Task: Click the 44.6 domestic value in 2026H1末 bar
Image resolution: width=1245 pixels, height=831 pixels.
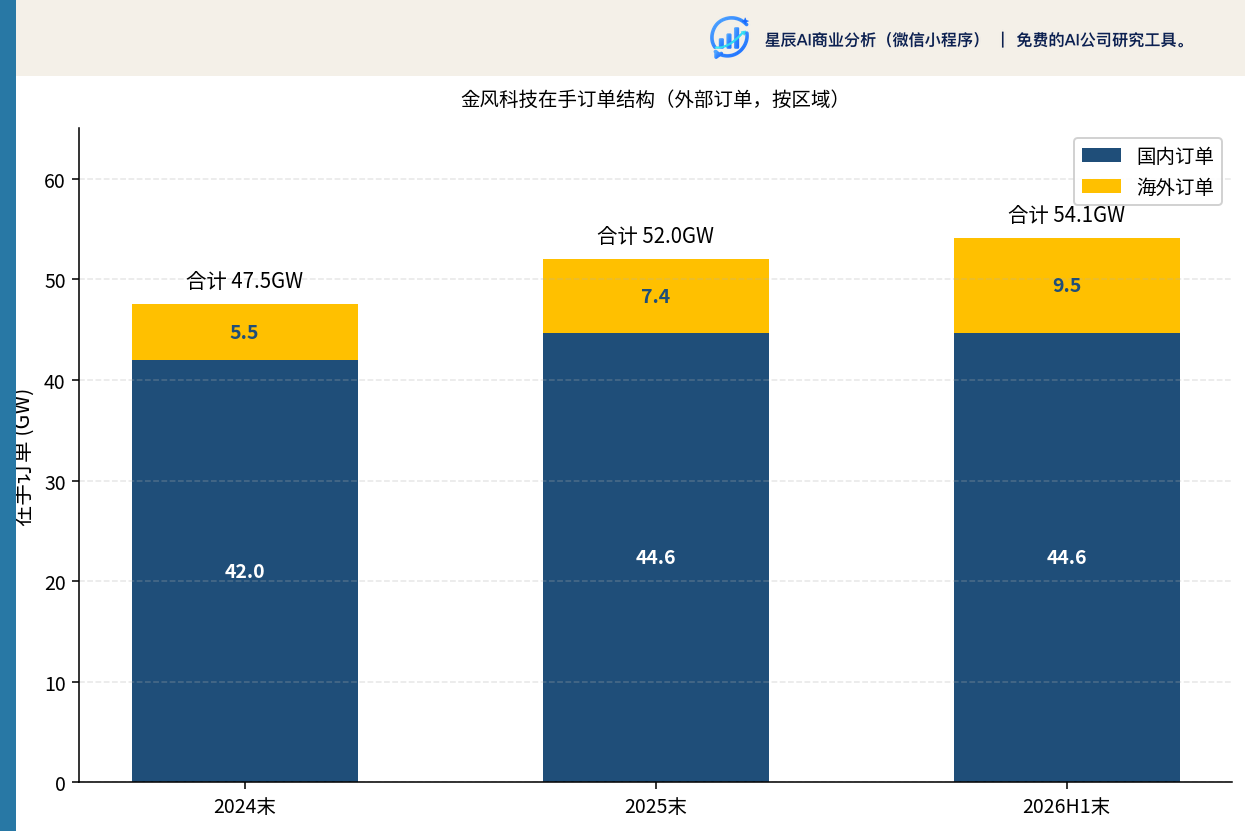Action: [1067, 557]
